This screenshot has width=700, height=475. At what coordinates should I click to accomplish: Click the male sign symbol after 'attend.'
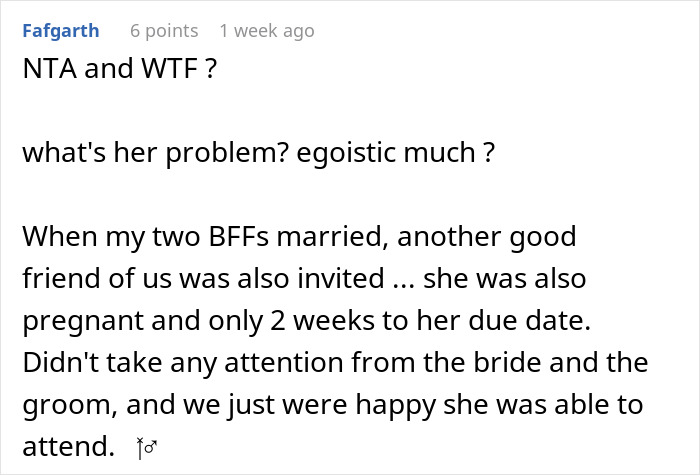click(x=151, y=446)
